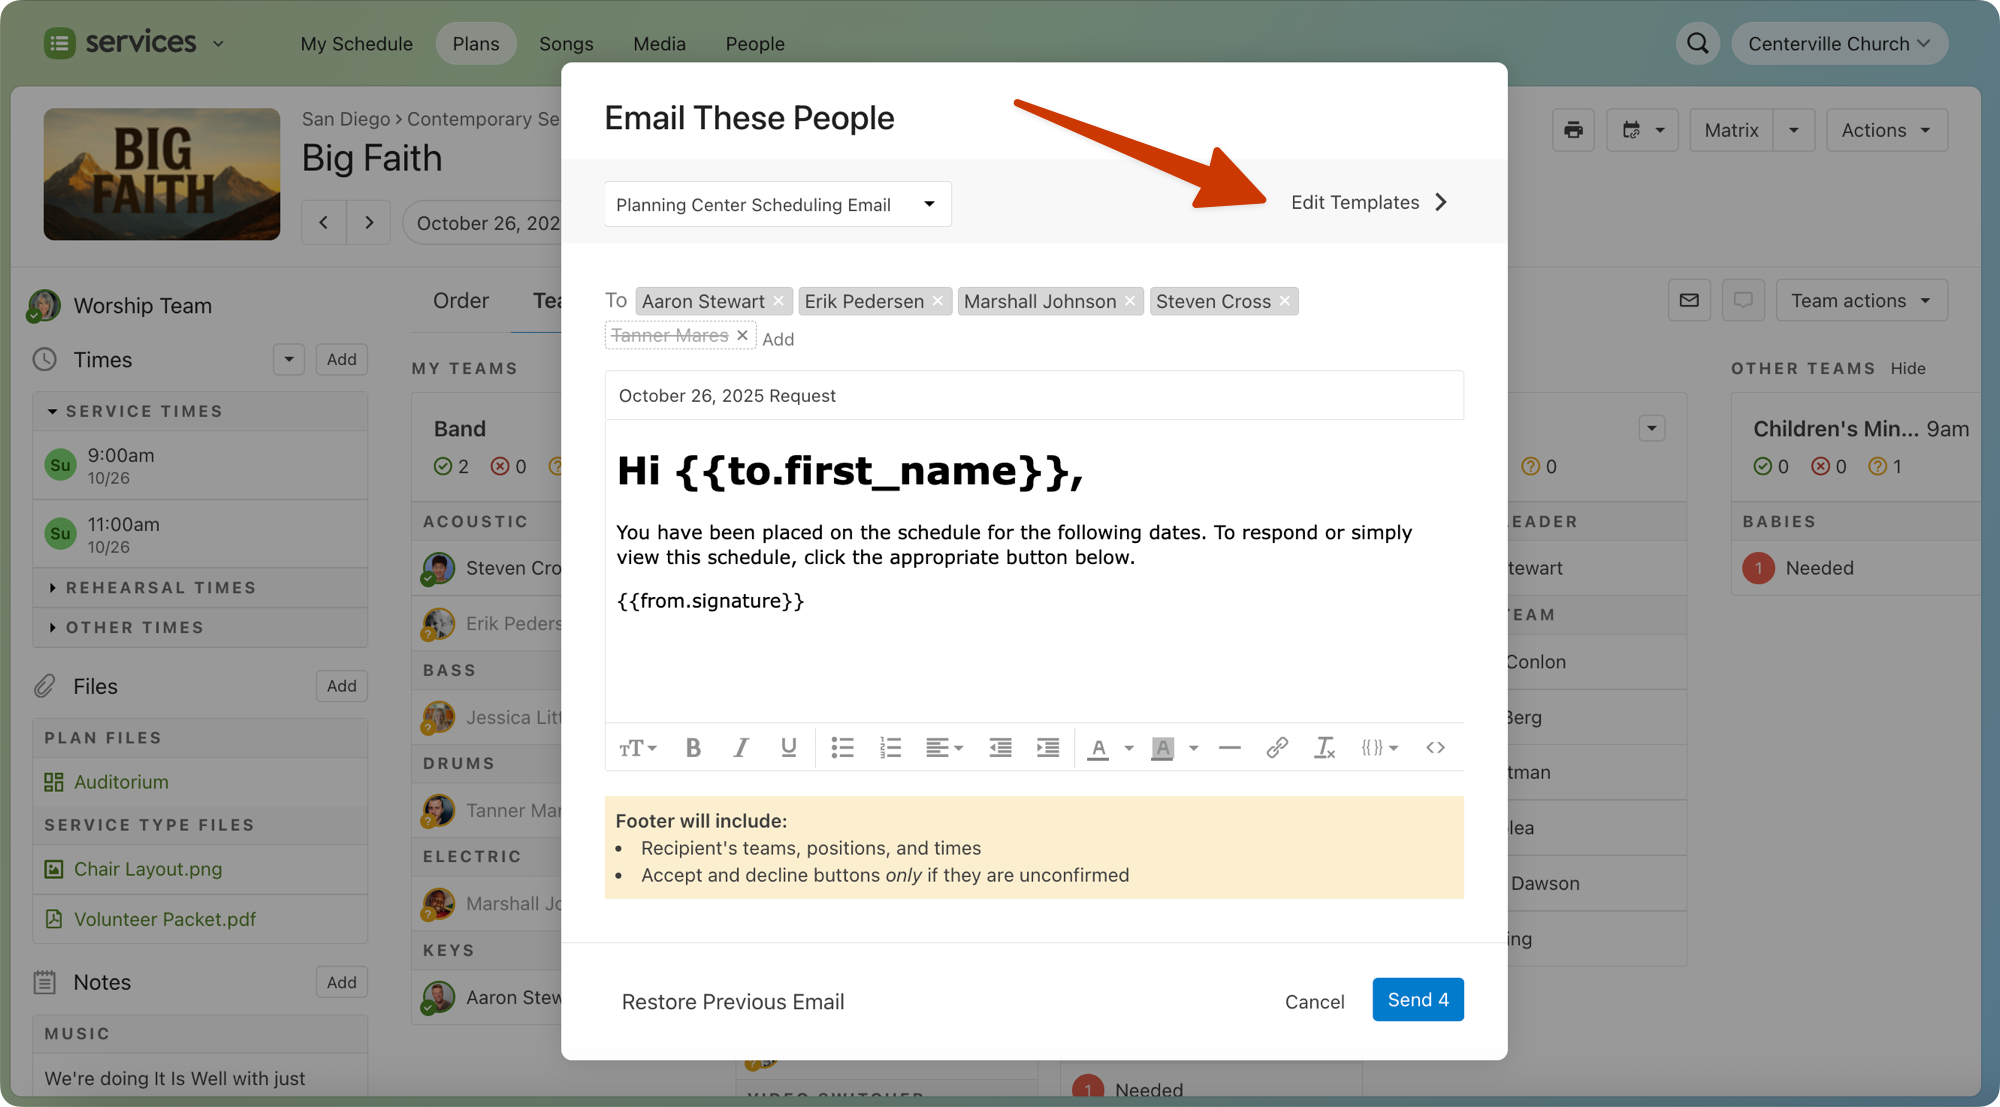This screenshot has width=2000, height=1107.
Task: Remove Steven Cross recipient tag
Action: [x=1285, y=301]
